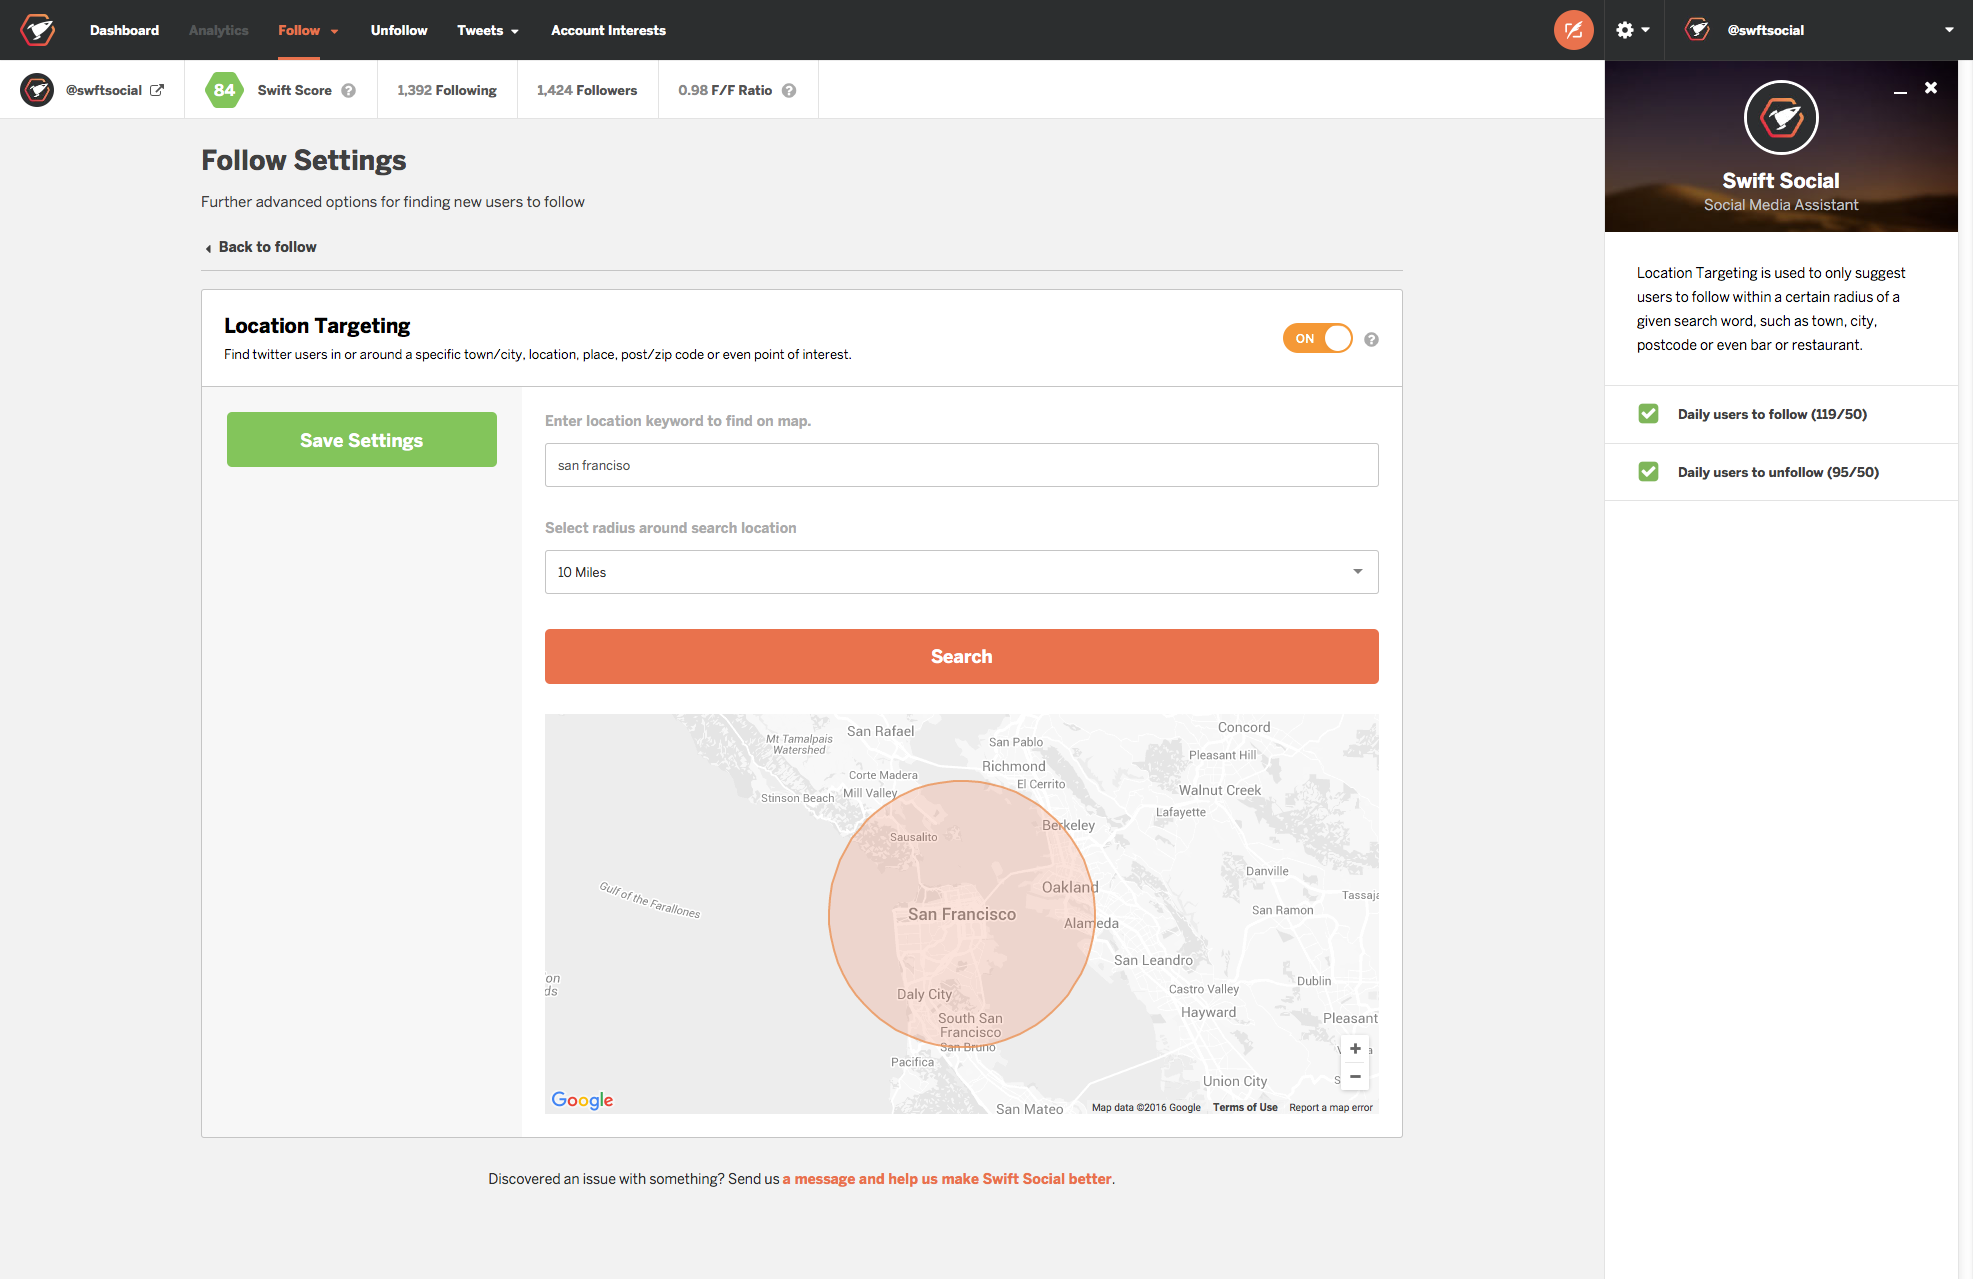Turn off the Location Targeting switch

click(1317, 338)
